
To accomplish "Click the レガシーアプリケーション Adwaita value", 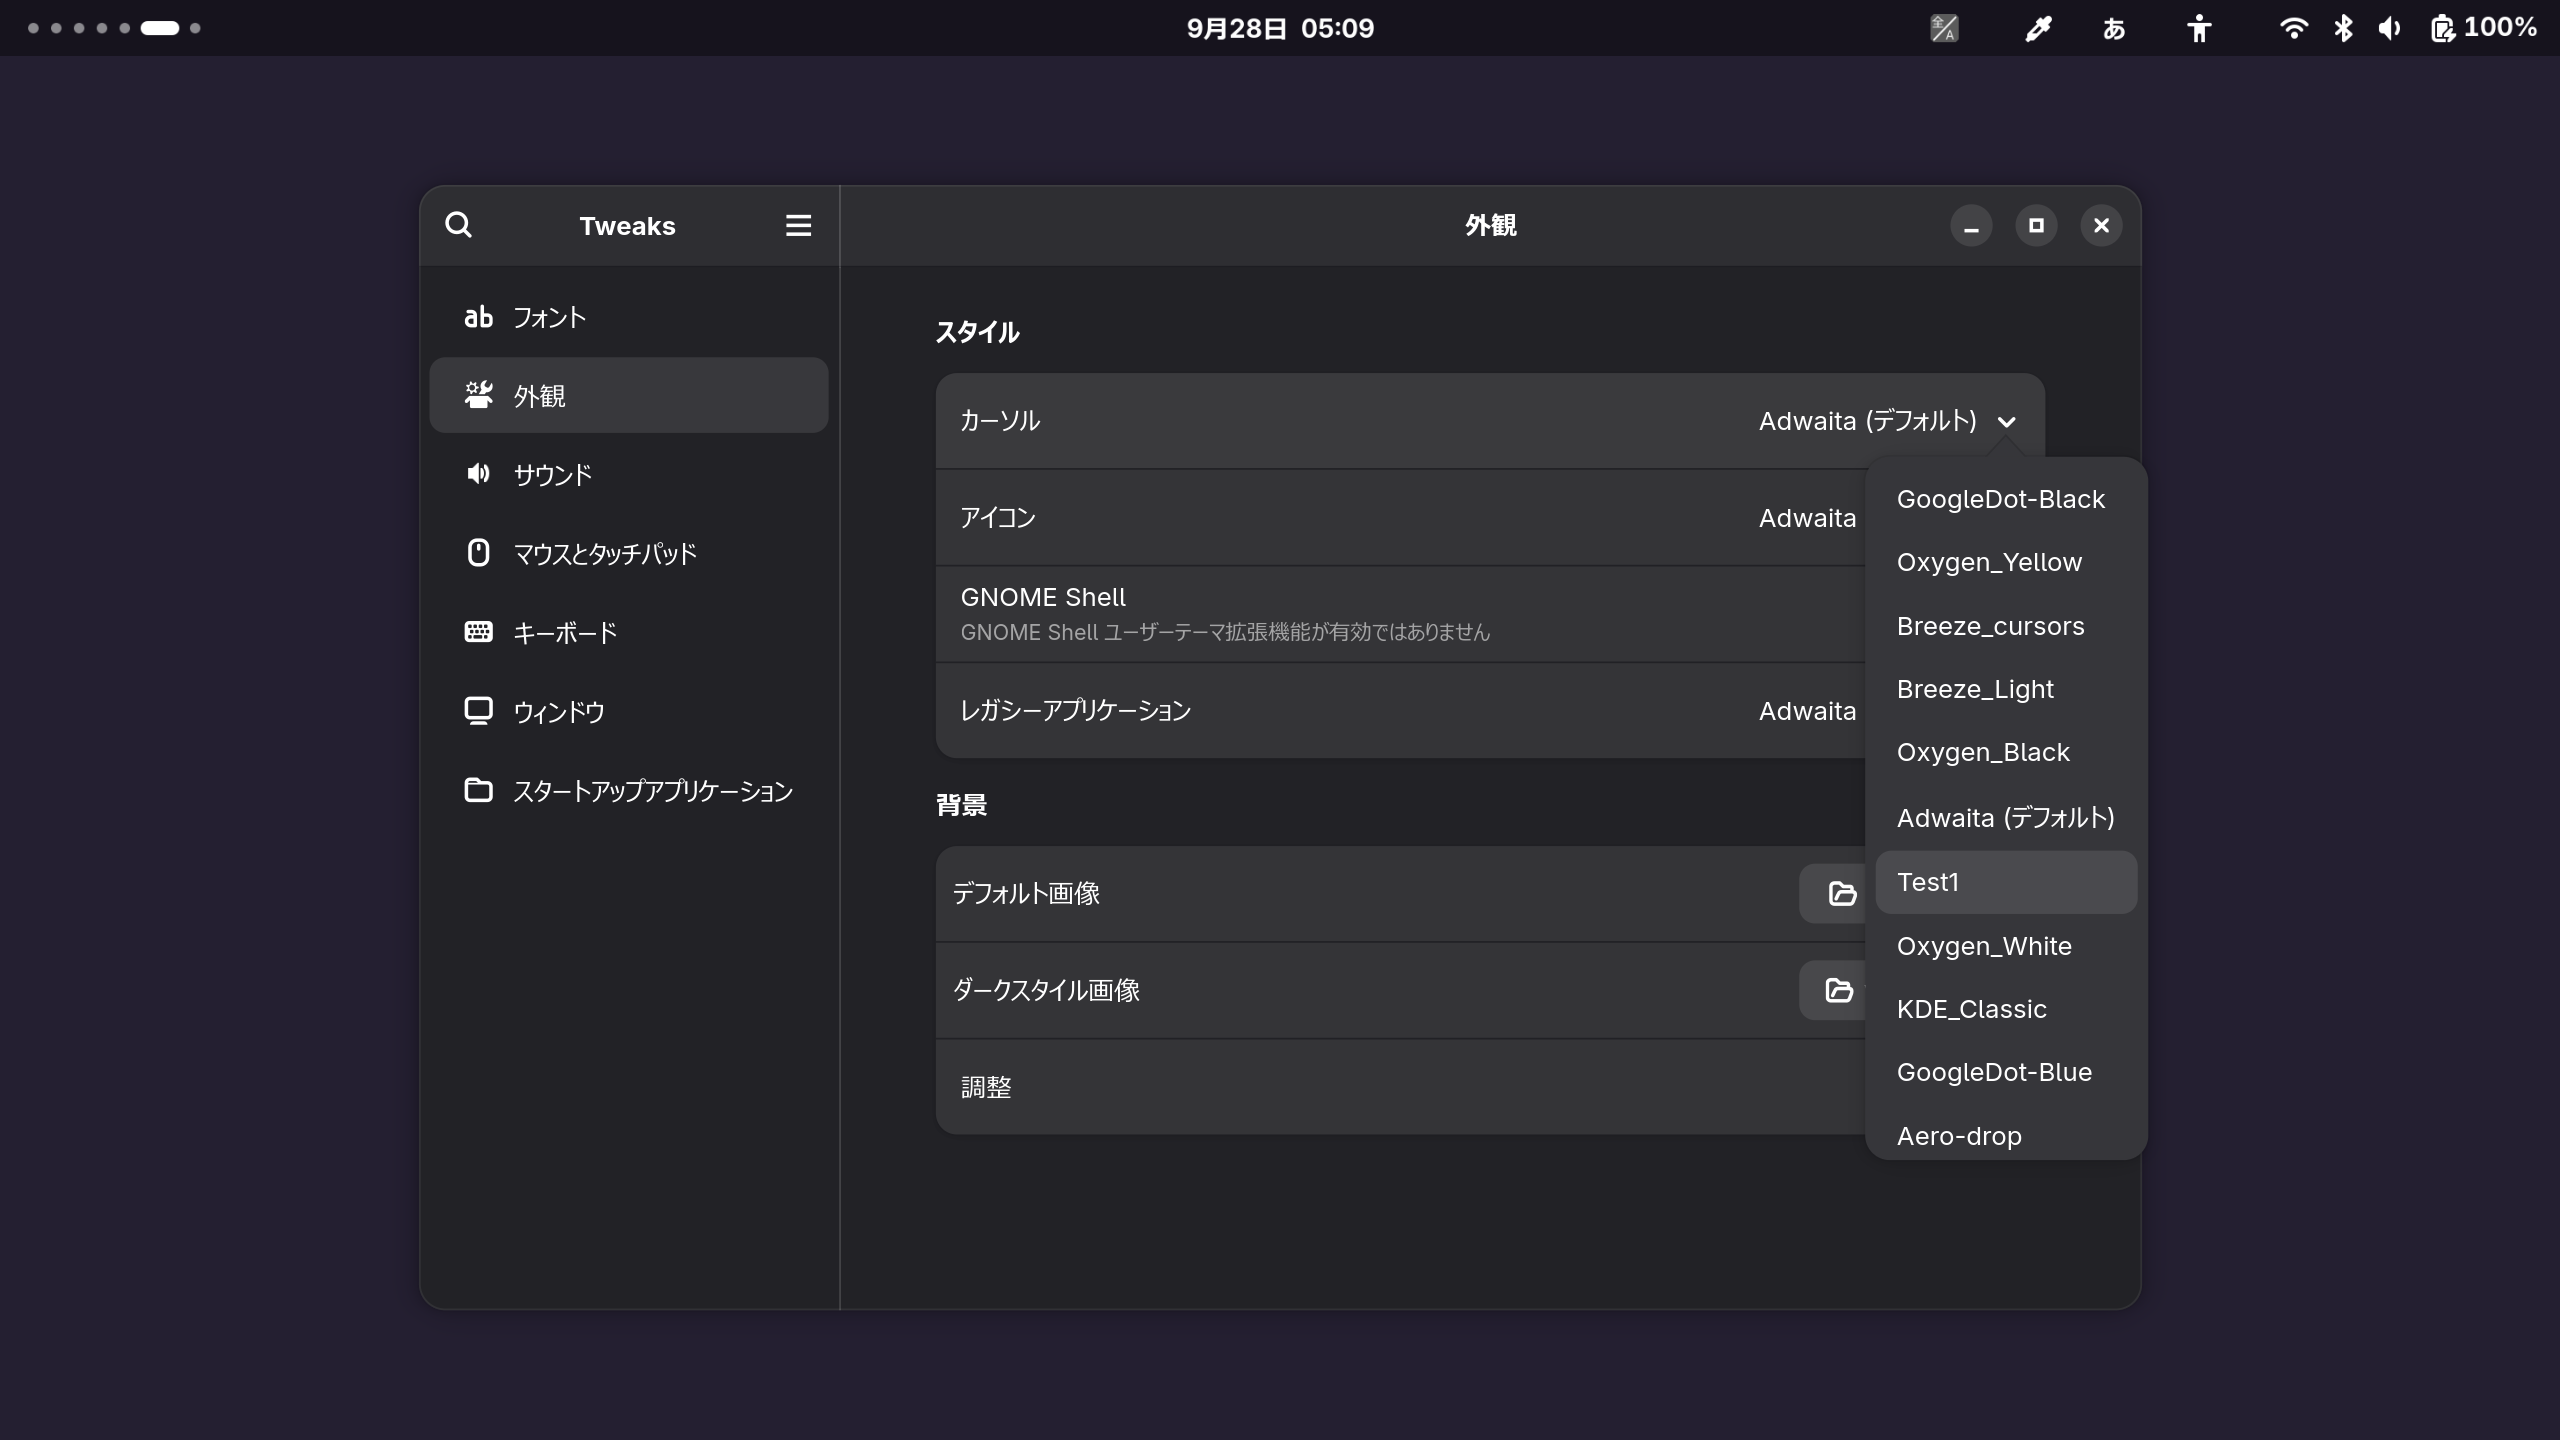I will pyautogui.click(x=1807, y=711).
